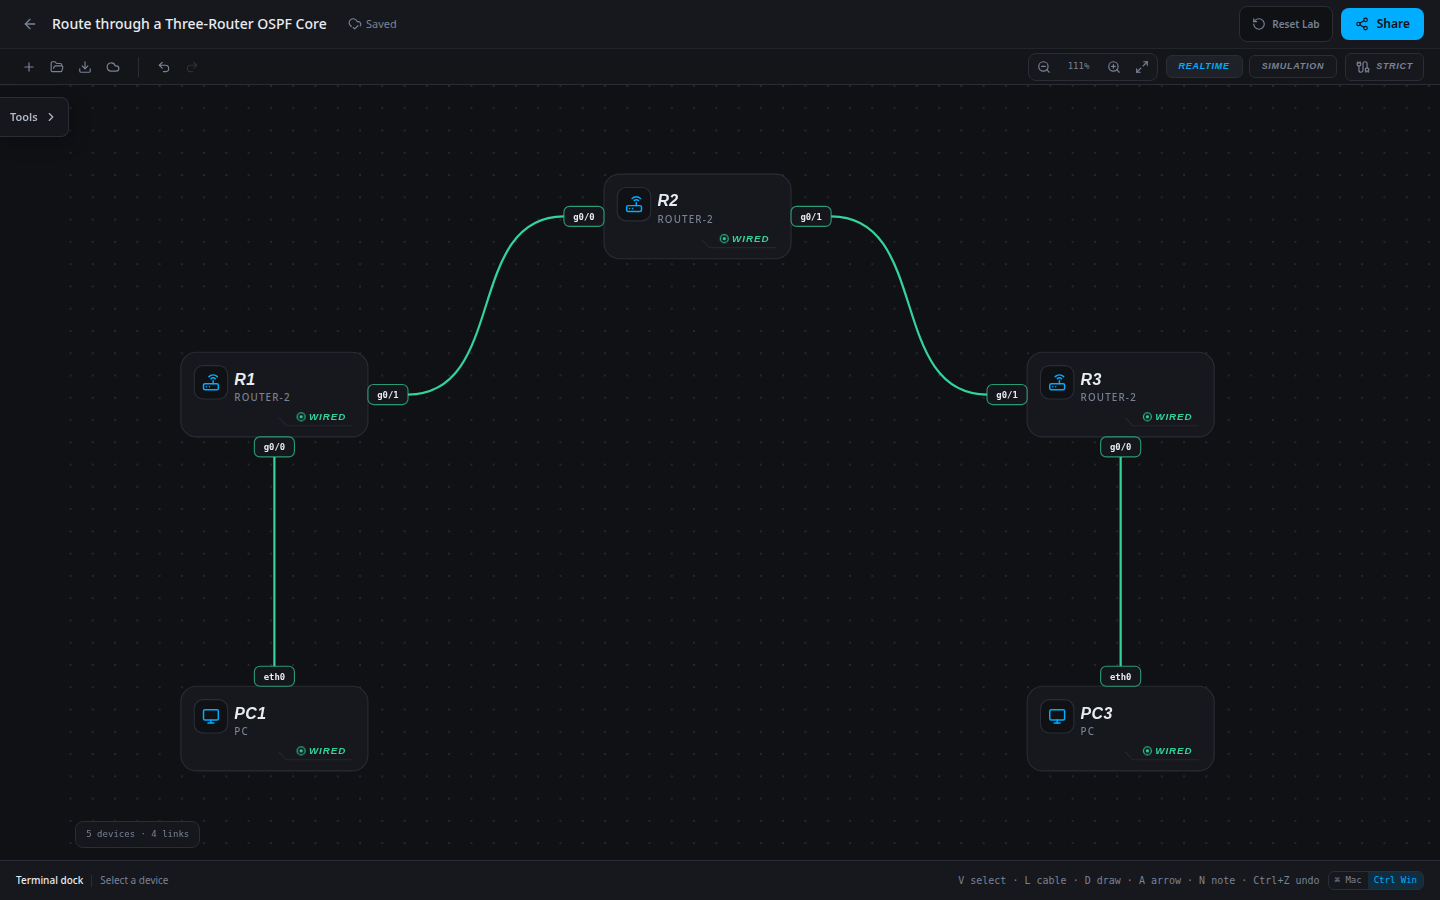Click the Share button
This screenshot has height=900, width=1440.
[x=1382, y=24]
